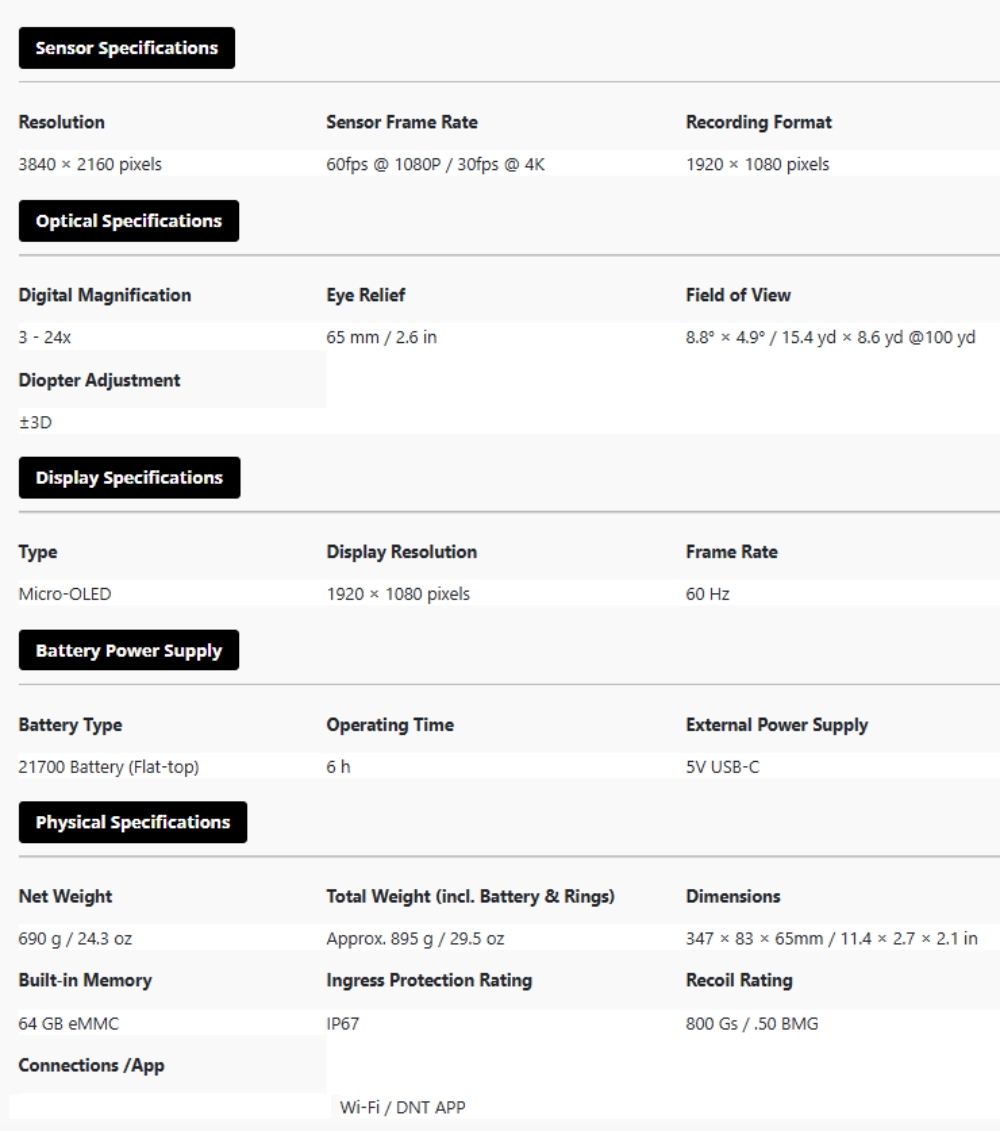The height and width of the screenshot is (1131, 1000).
Task: Select the 5V USB-C external power value
Action: pyautogui.click(x=722, y=767)
